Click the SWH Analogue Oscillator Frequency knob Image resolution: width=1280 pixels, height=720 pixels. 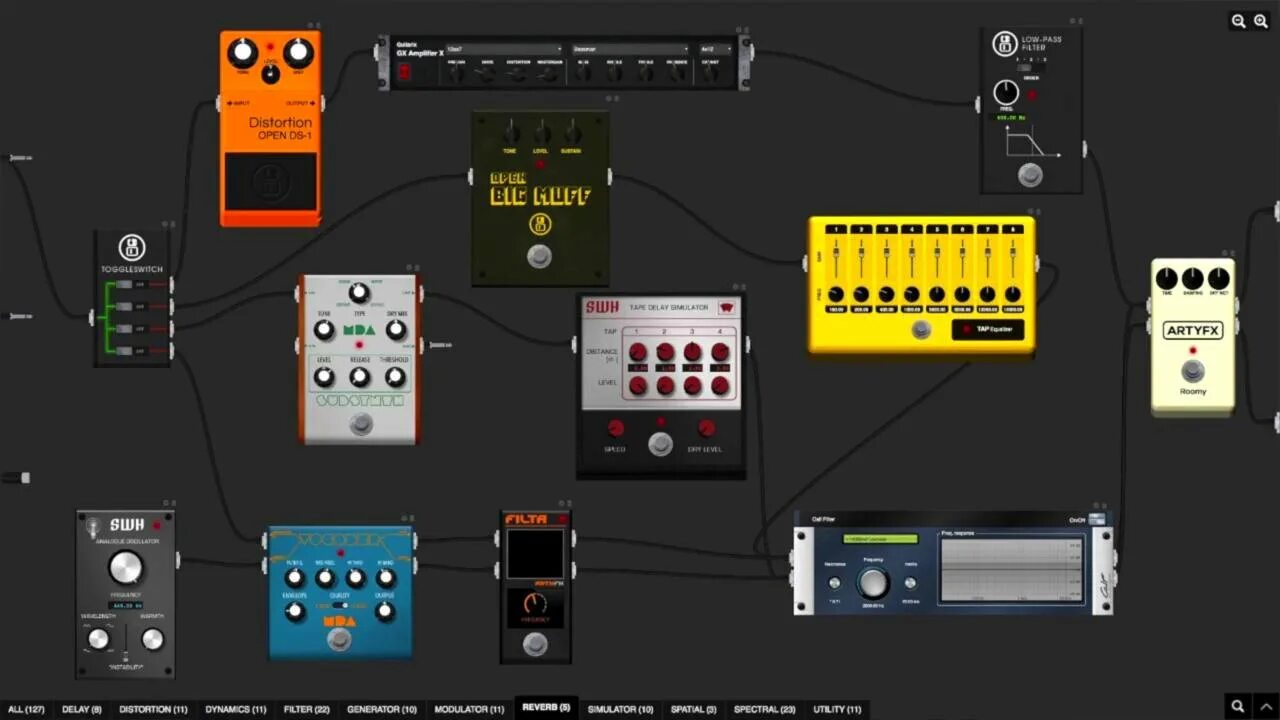pos(126,568)
